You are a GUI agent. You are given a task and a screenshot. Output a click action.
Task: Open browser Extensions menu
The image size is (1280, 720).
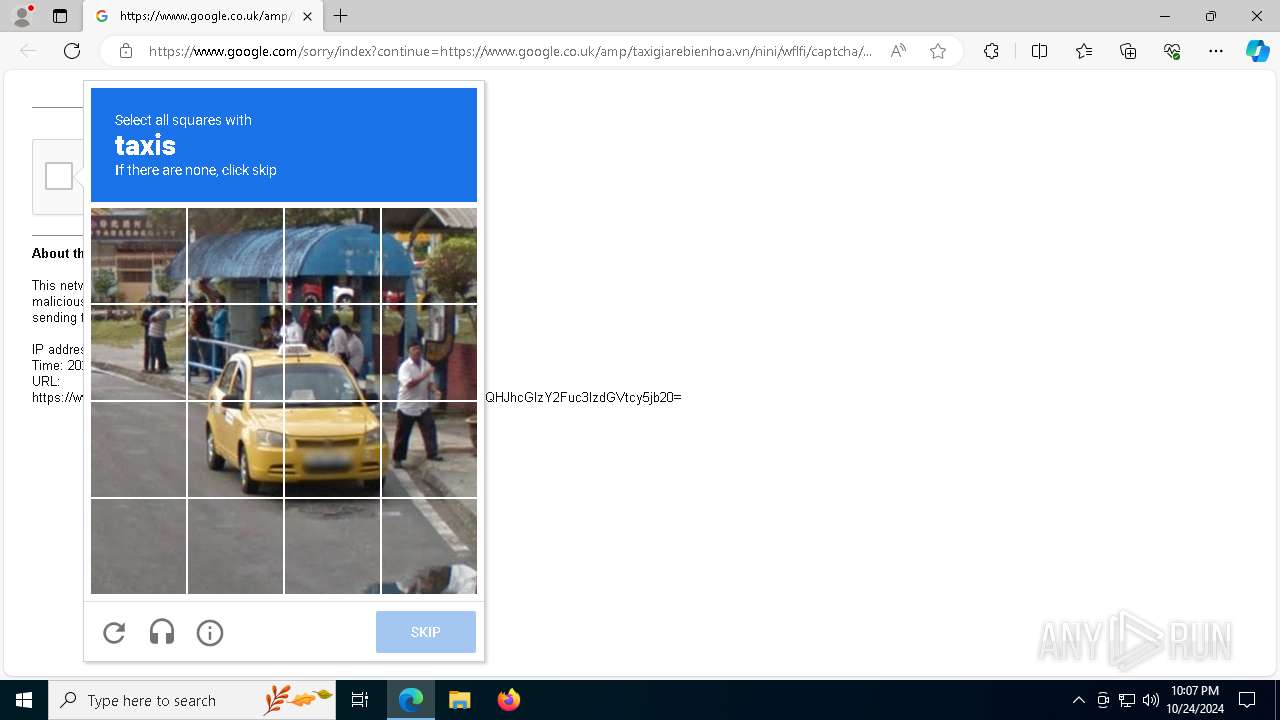tap(991, 51)
